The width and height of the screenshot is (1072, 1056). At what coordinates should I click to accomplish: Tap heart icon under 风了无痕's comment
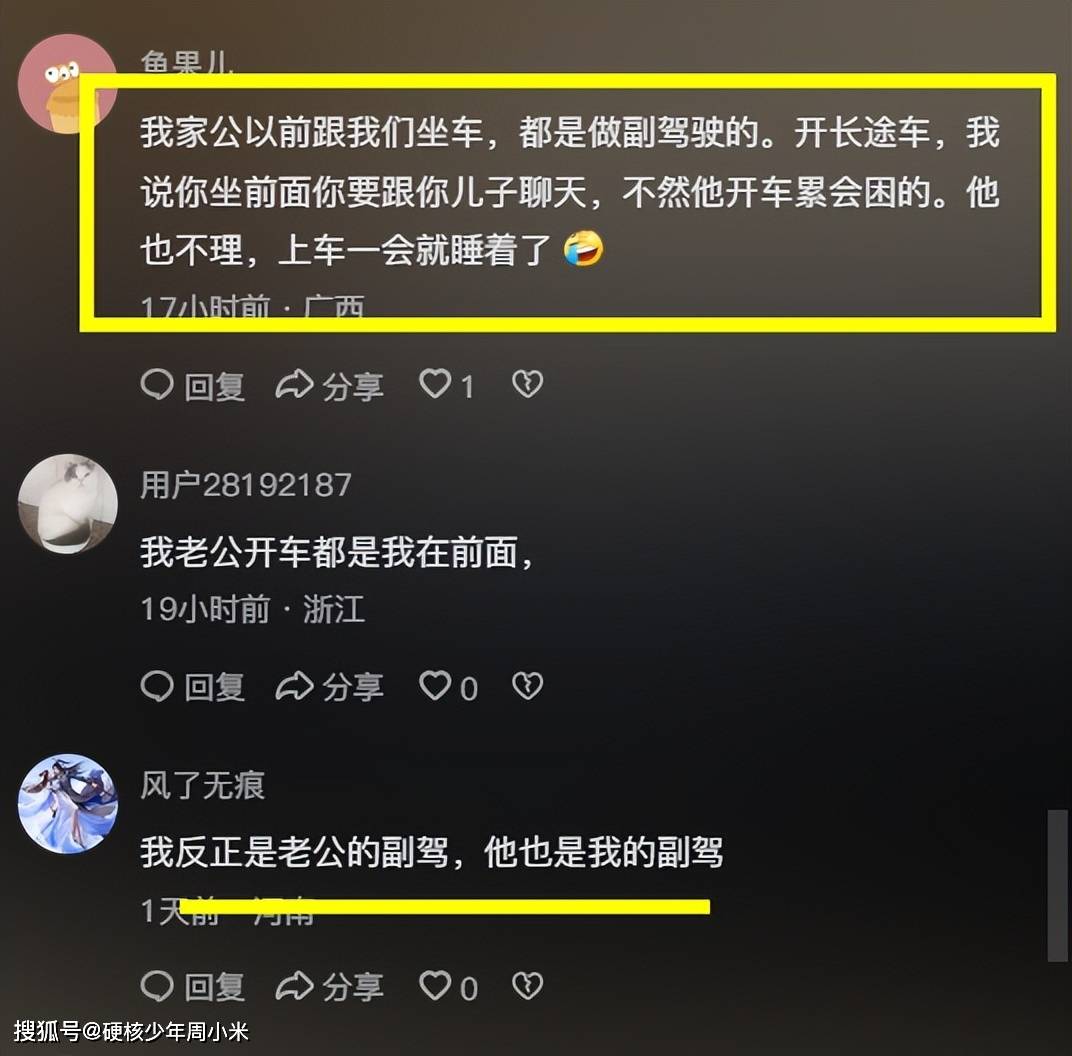tap(435, 986)
